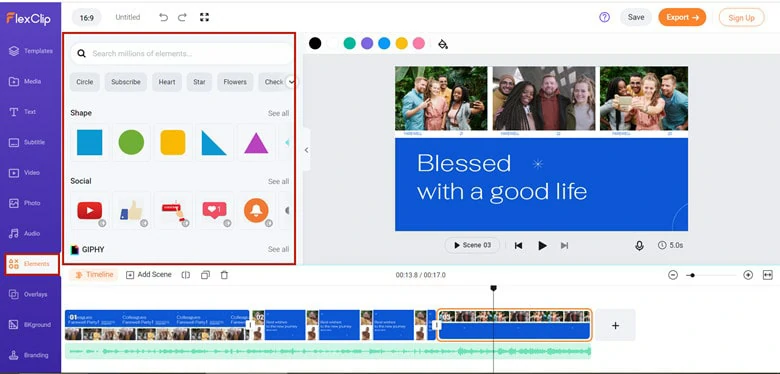780x374 pixels.
Task: Play the video preview
Action: click(x=542, y=246)
